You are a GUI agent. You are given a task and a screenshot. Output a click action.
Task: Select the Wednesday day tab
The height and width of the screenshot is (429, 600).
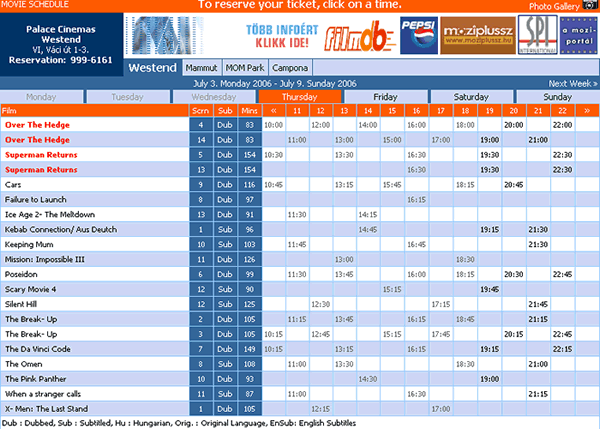214,97
